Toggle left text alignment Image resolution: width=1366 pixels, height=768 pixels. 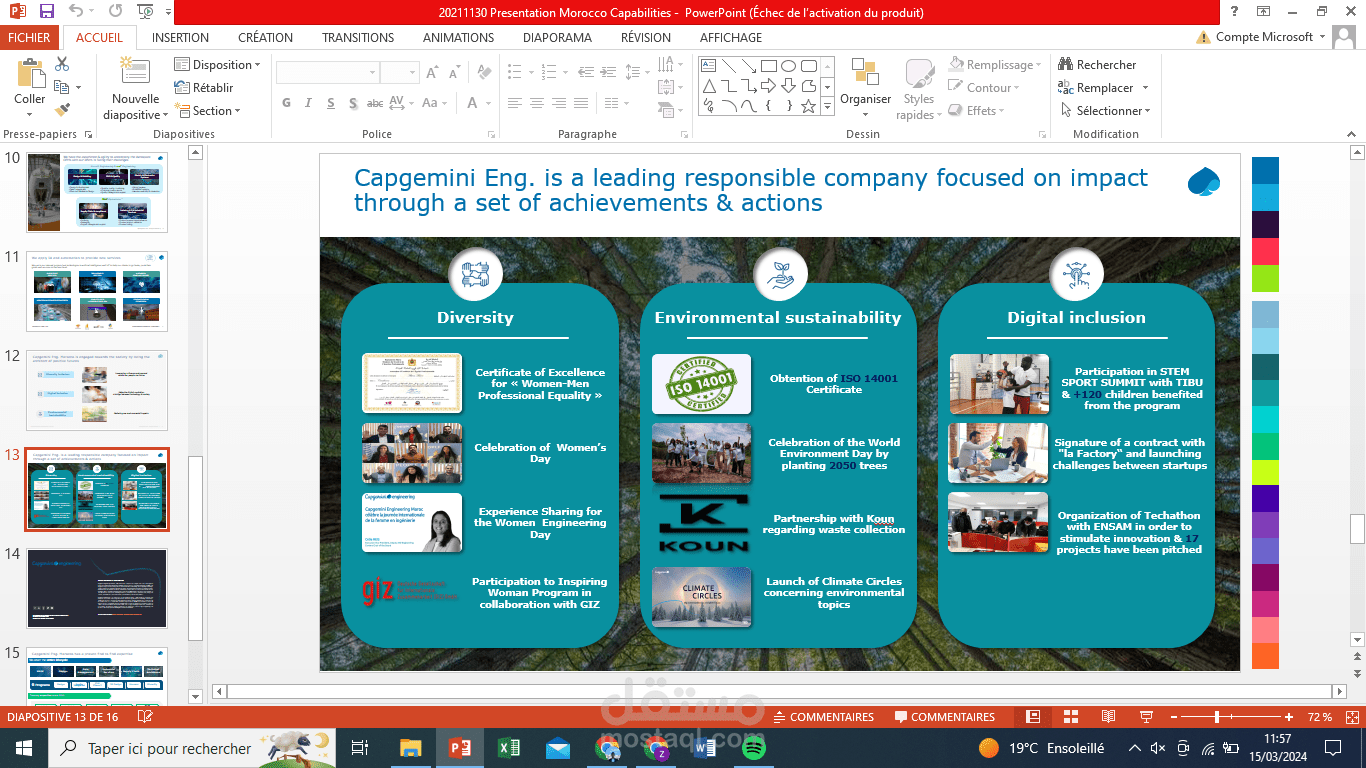[x=515, y=103]
